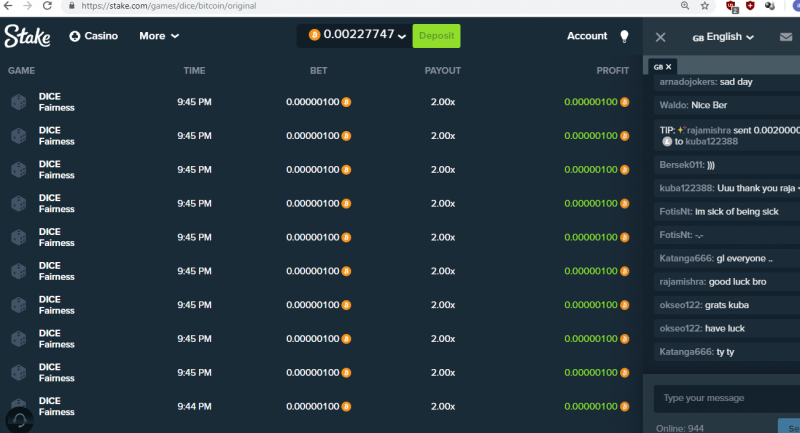The width and height of the screenshot is (800, 433).
Task: Click the bitcoin icon beside the balance
Action: click(314, 35)
